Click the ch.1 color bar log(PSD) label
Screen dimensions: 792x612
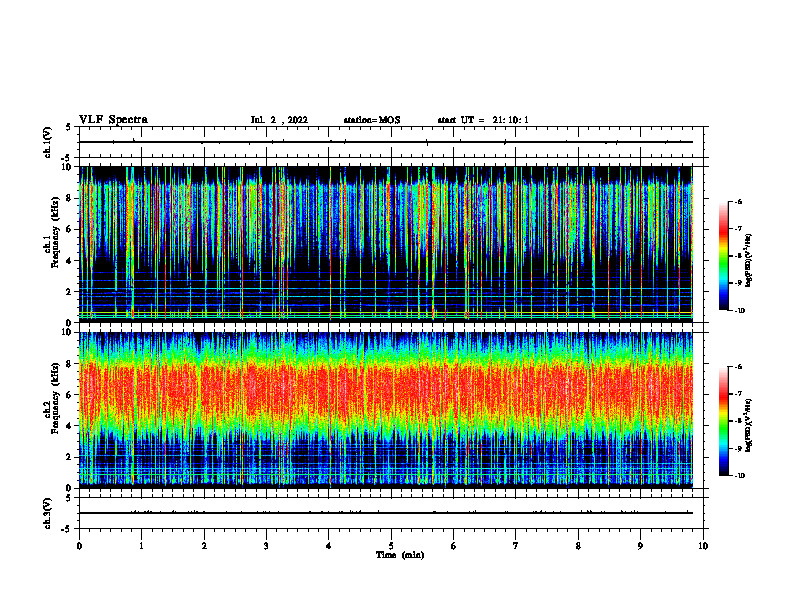(749, 261)
